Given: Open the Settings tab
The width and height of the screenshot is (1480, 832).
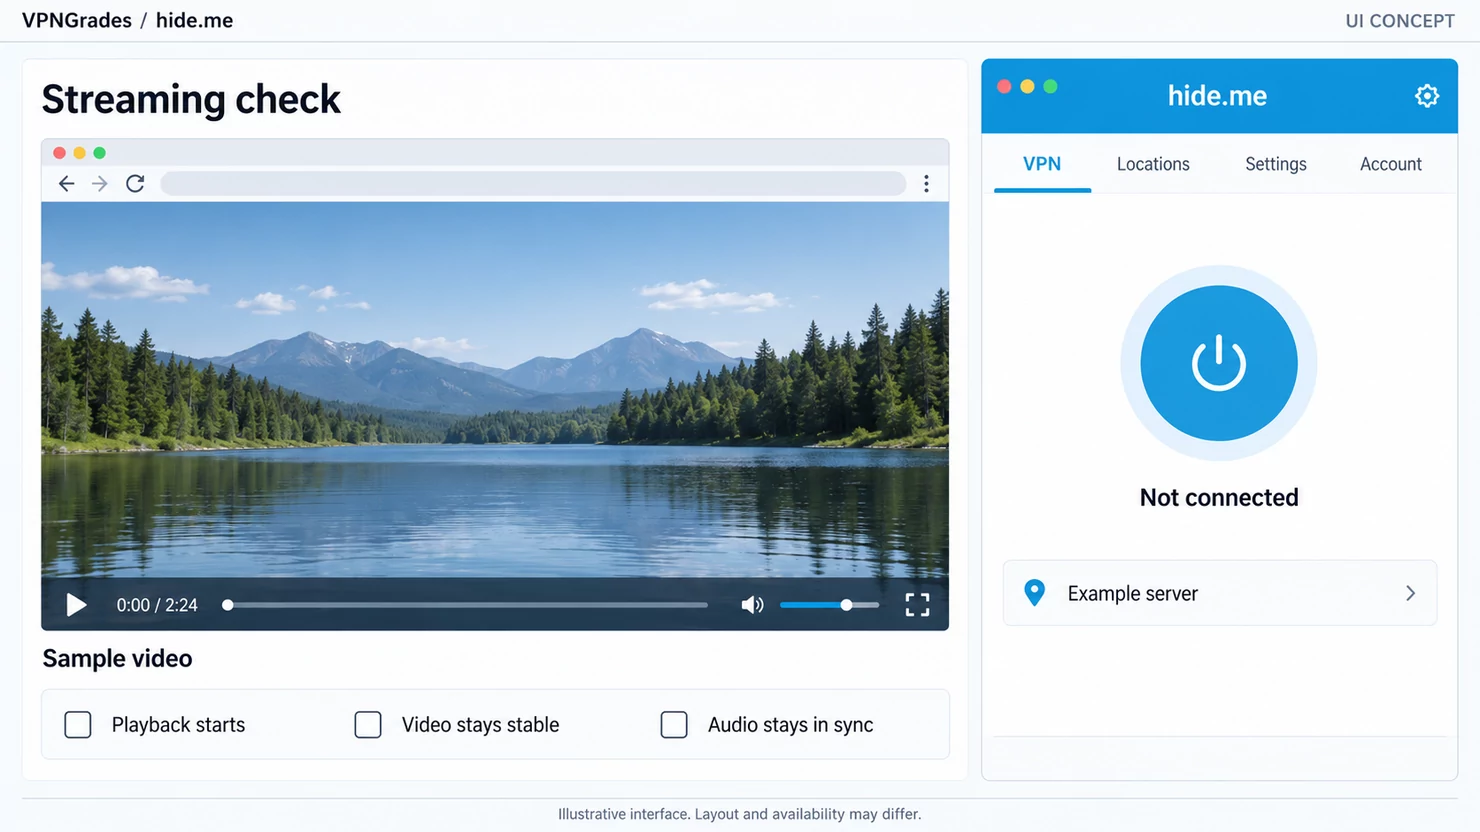Looking at the screenshot, I should click(x=1276, y=164).
